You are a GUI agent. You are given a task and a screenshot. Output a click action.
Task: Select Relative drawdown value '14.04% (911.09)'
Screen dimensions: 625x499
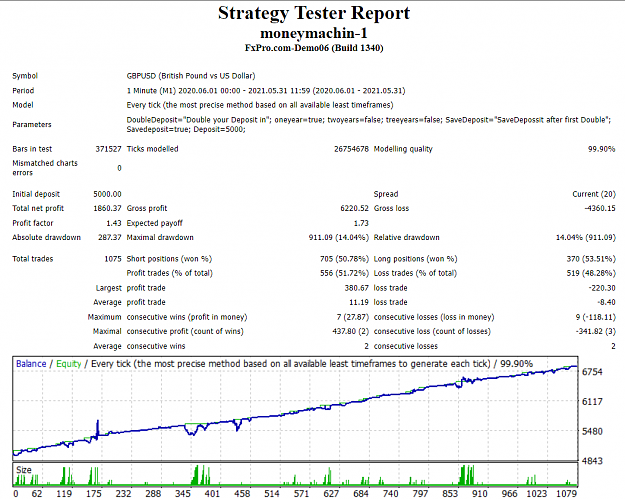[x=586, y=238]
